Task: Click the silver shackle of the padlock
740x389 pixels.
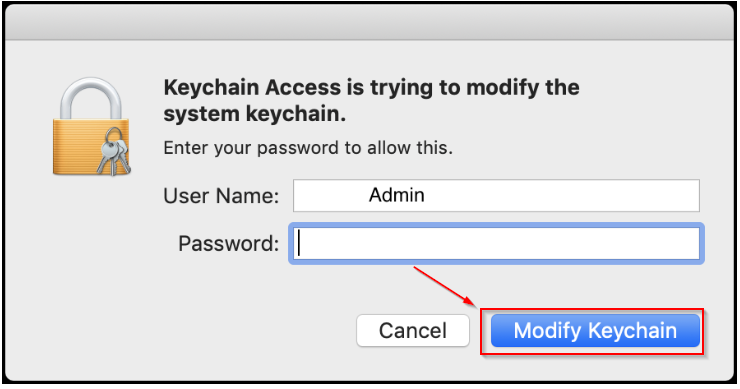Action: 91,98
